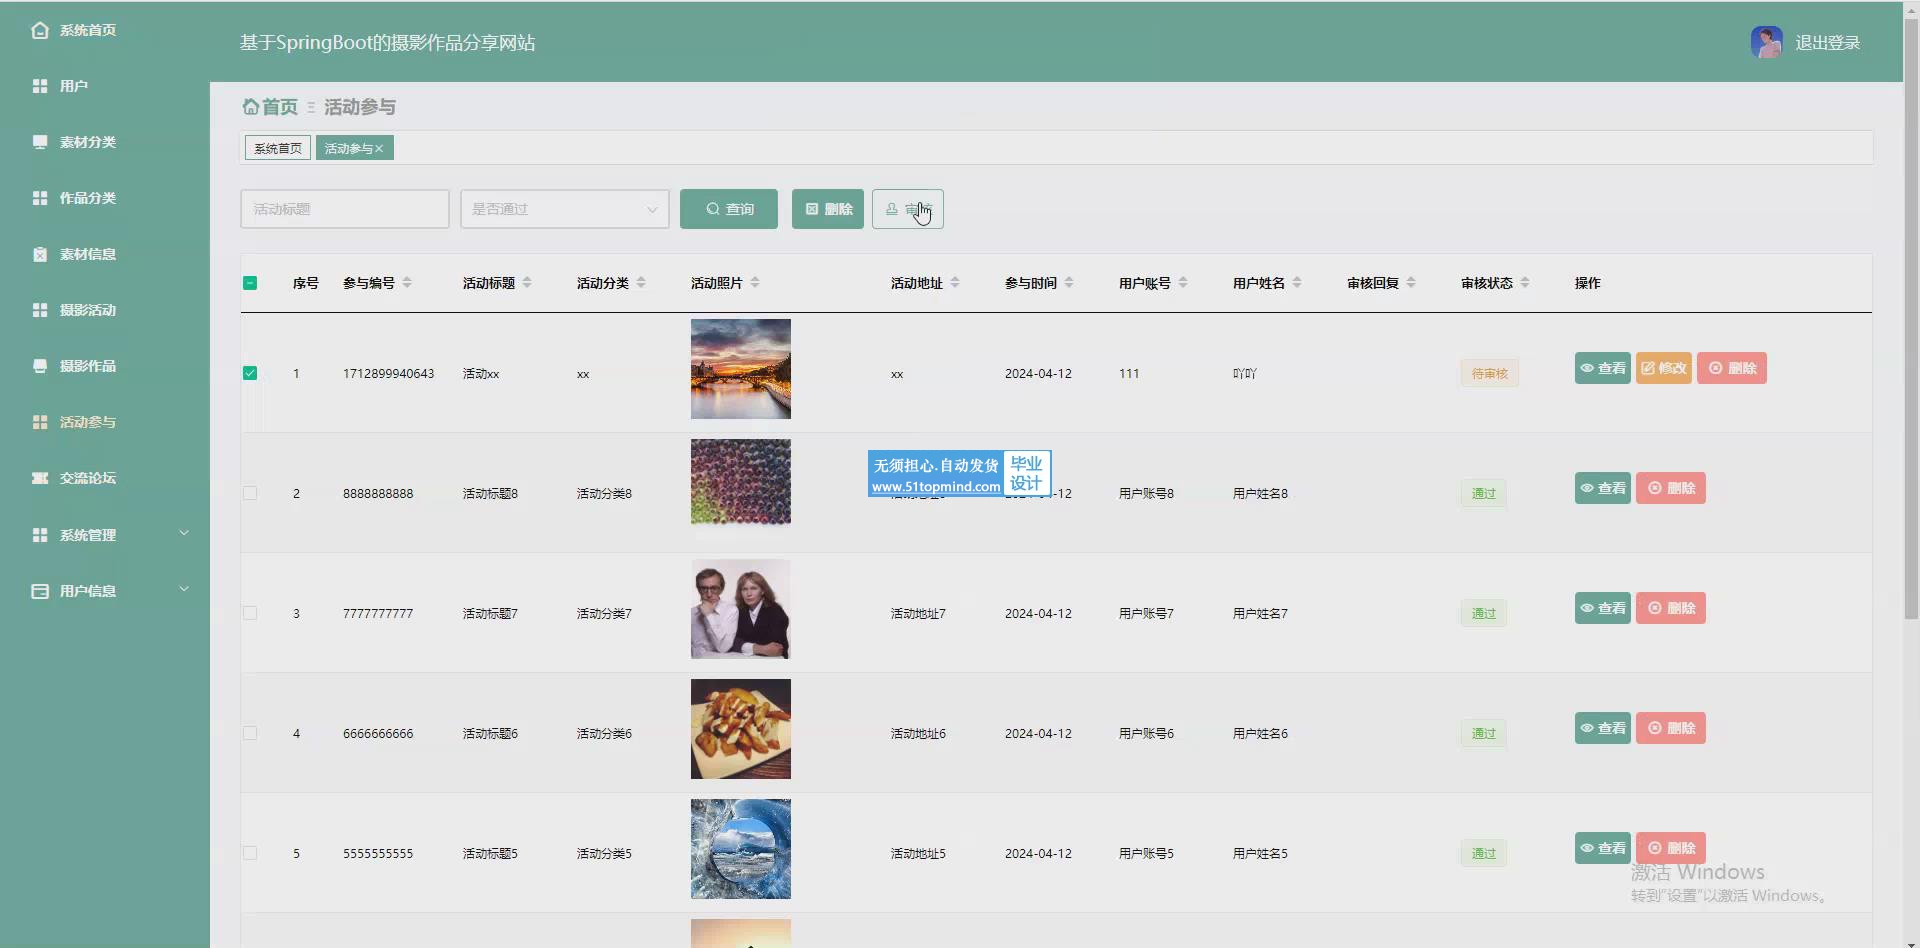Close the 活动参与 tab
The height and width of the screenshot is (948, 1920).
379,149
